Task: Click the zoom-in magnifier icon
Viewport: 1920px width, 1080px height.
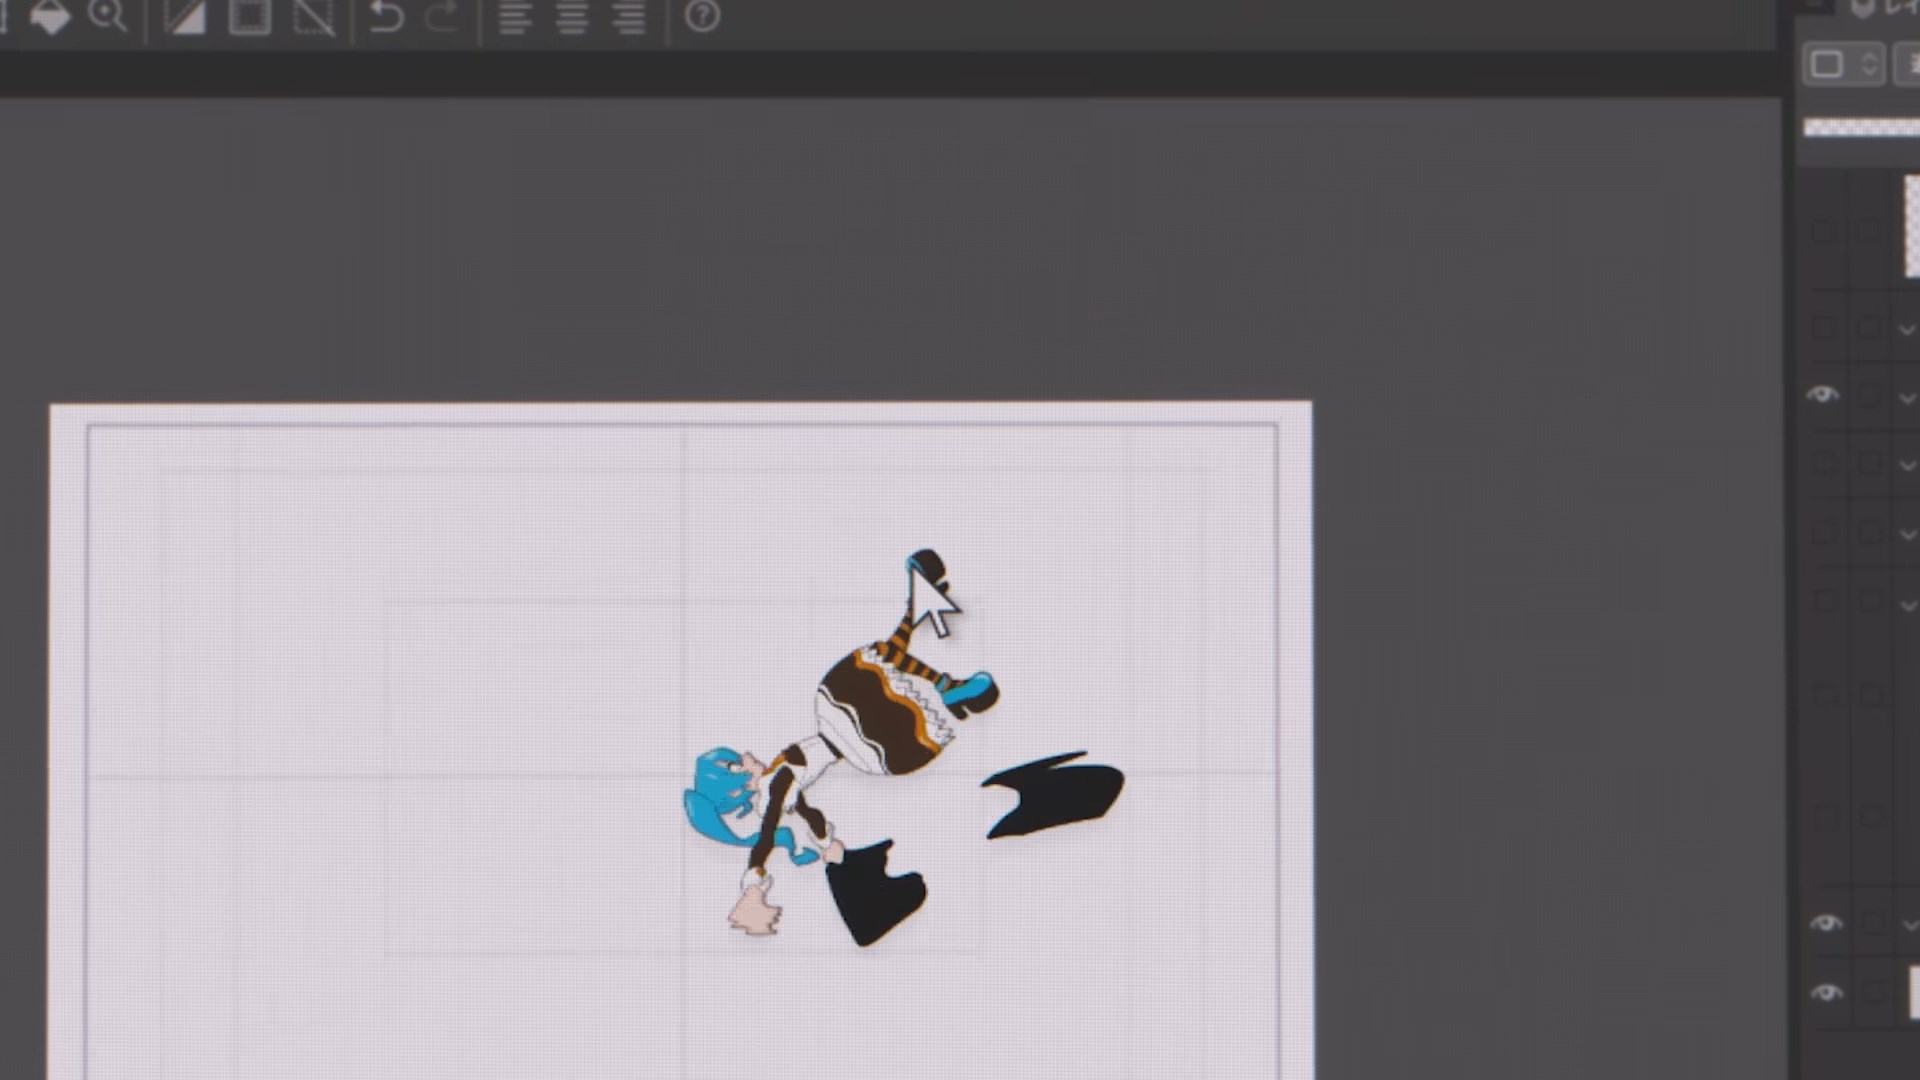Action: tap(106, 15)
